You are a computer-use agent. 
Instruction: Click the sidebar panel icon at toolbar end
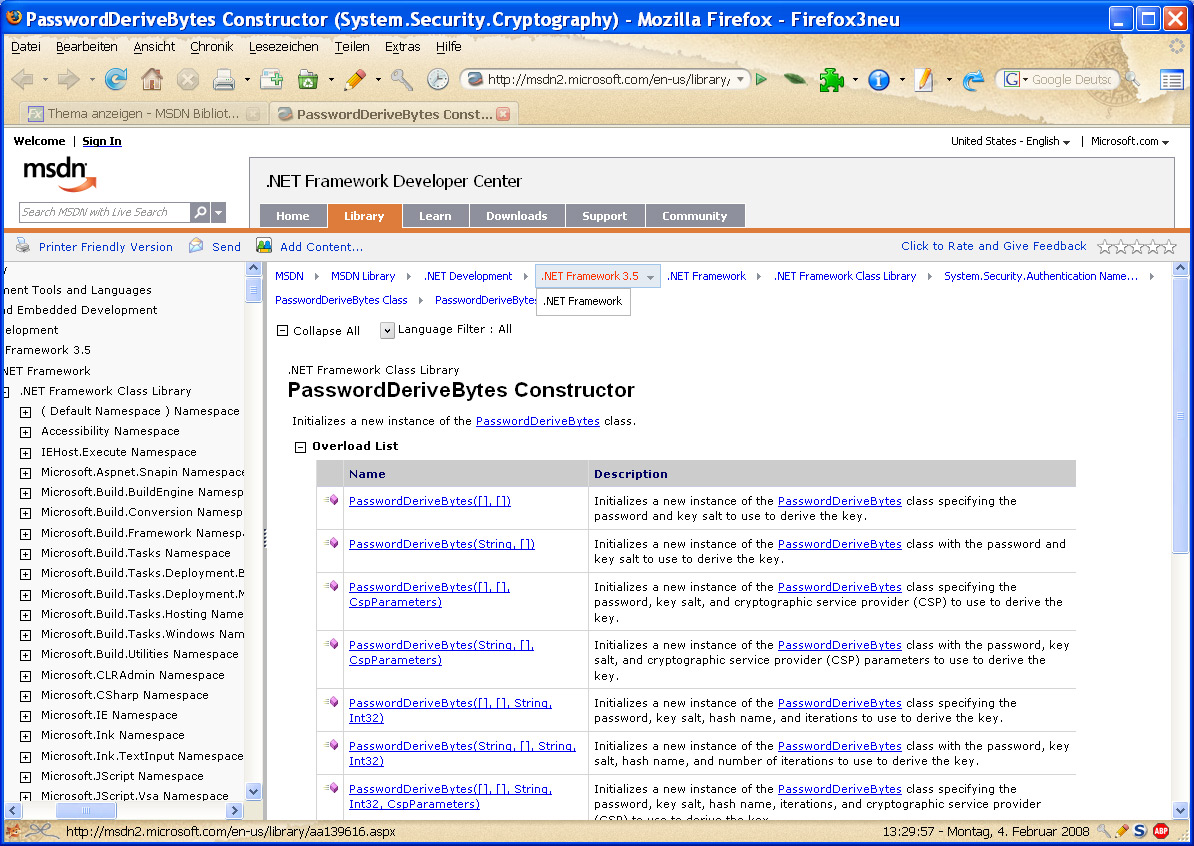click(x=1171, y=79)
